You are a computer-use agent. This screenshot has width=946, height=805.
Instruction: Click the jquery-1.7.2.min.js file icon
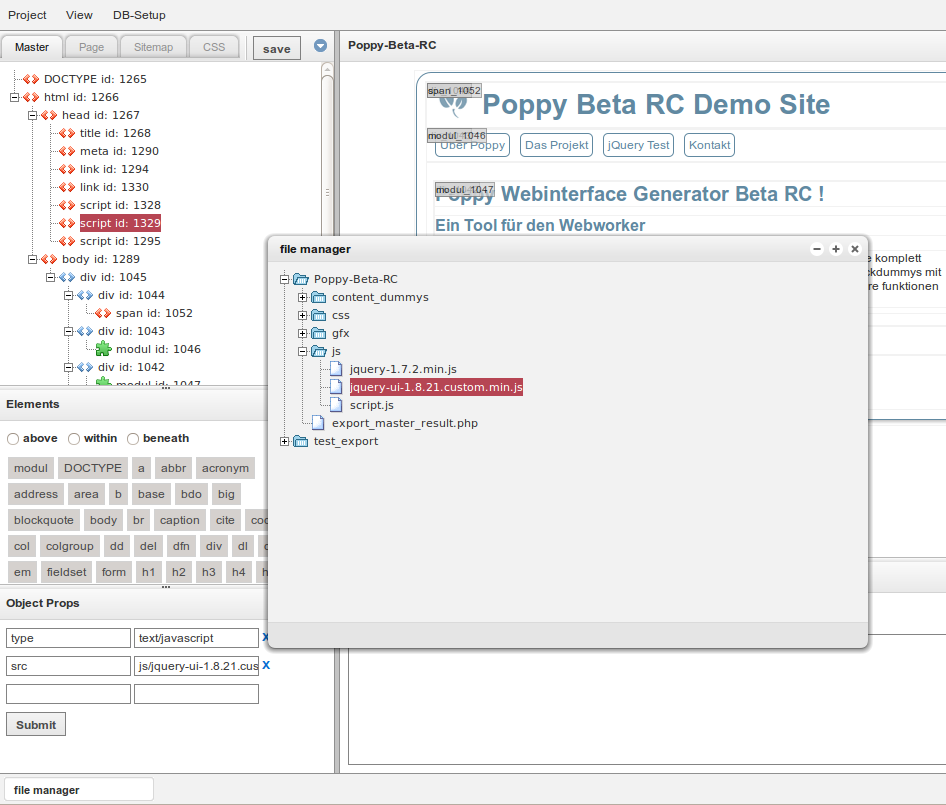[x=334, y=368]
